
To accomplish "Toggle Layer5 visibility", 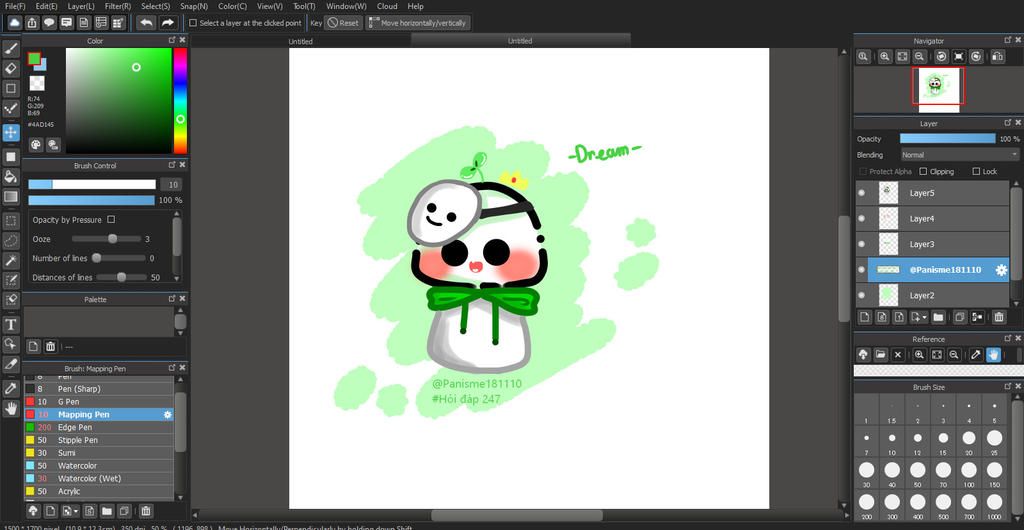I will coord(861,193).
